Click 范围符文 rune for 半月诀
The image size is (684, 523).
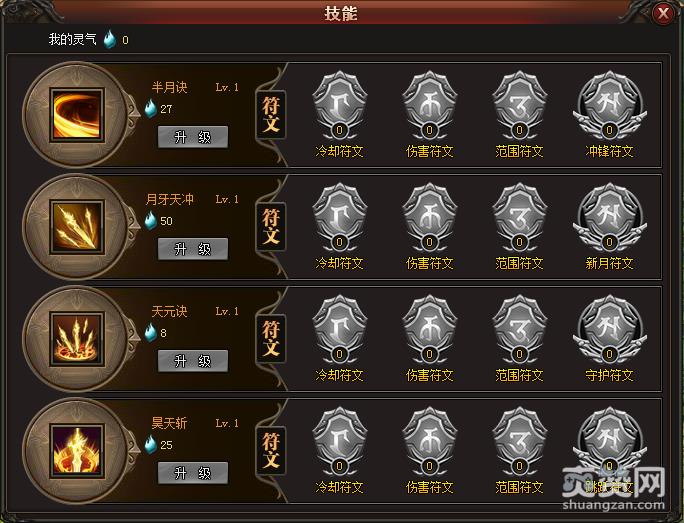tap(519, 106)
